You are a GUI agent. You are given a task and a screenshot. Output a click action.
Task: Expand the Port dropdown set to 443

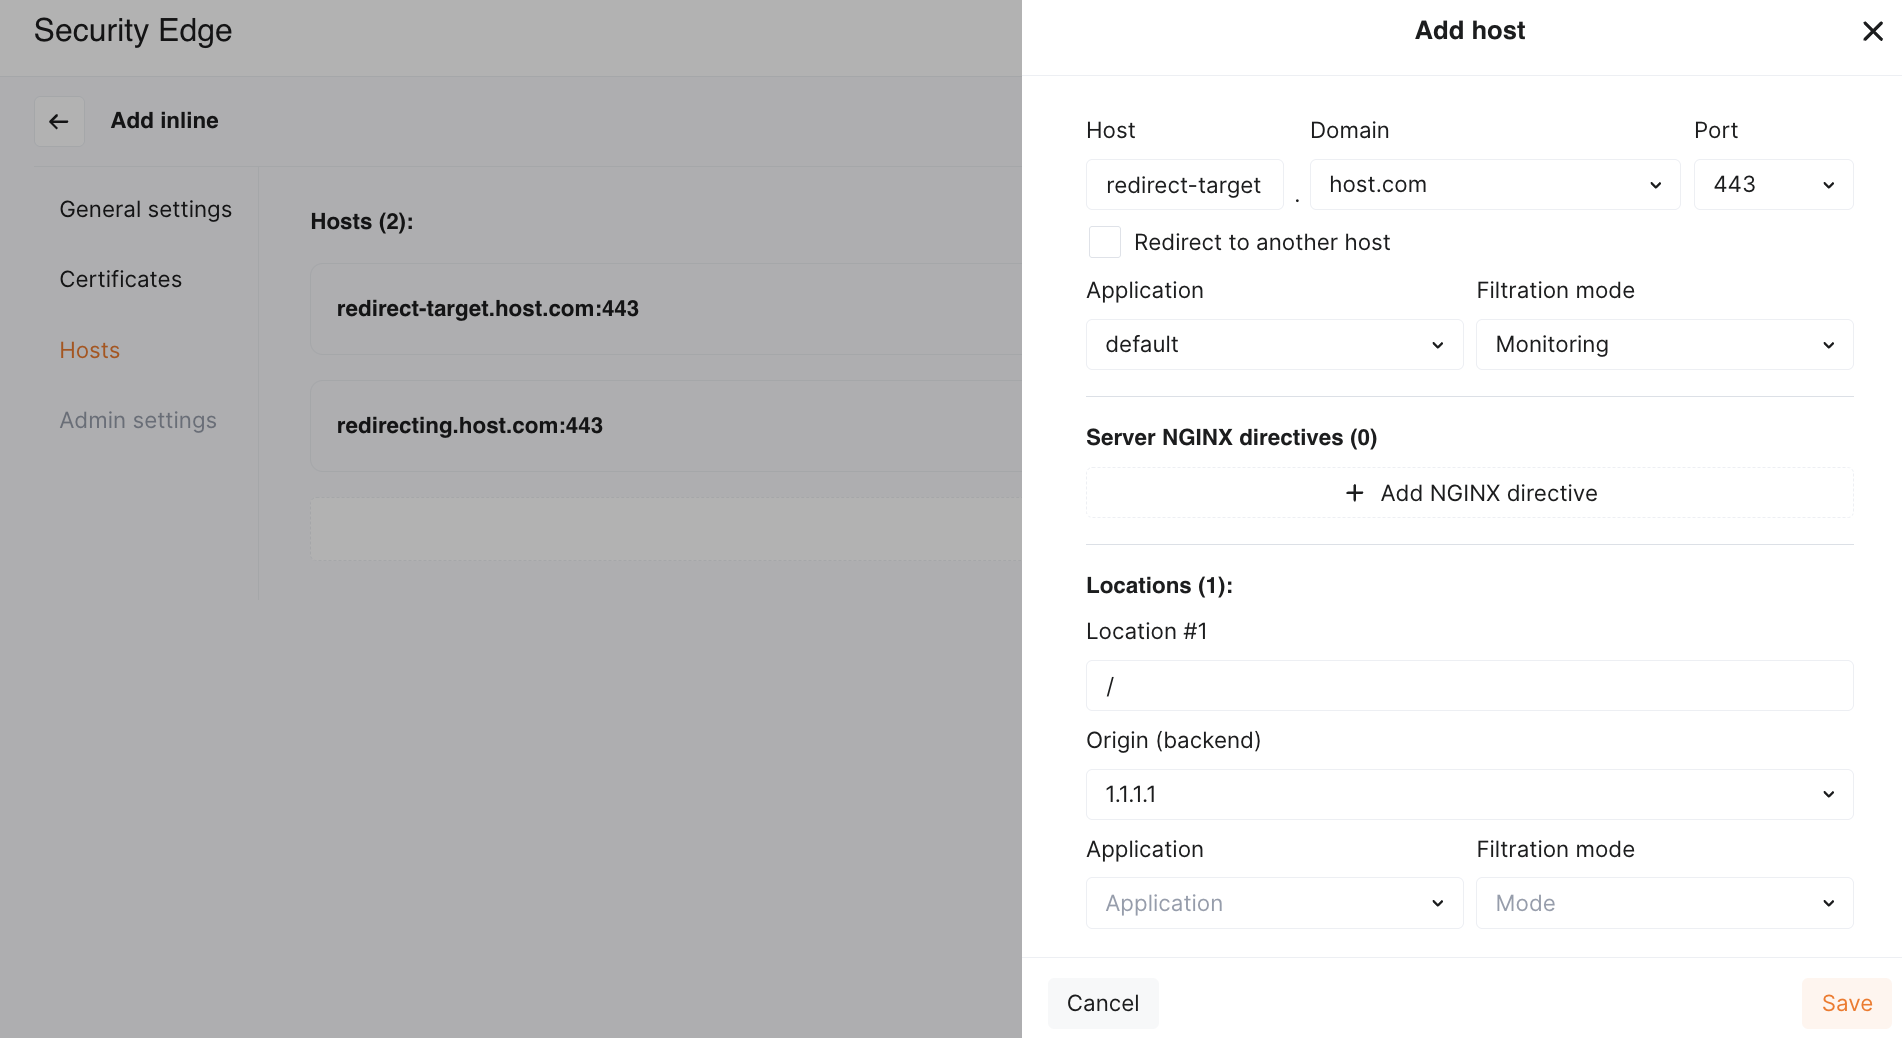[x=1772, y=185]
